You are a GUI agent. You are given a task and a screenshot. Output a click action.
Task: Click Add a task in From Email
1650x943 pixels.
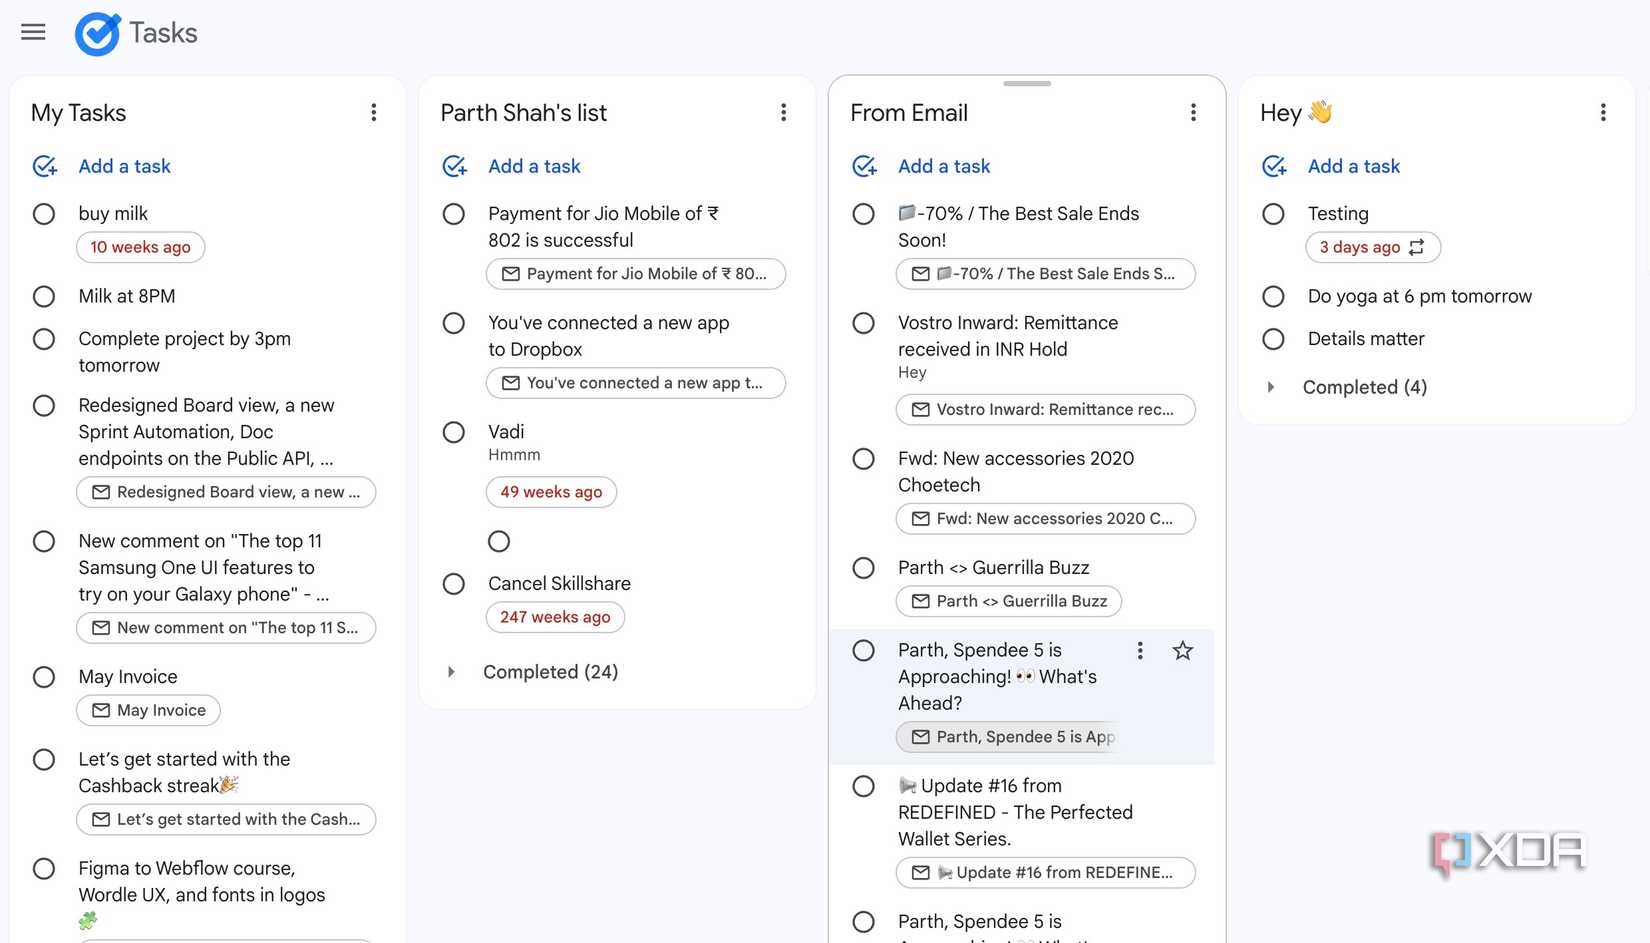coord(945,167)
